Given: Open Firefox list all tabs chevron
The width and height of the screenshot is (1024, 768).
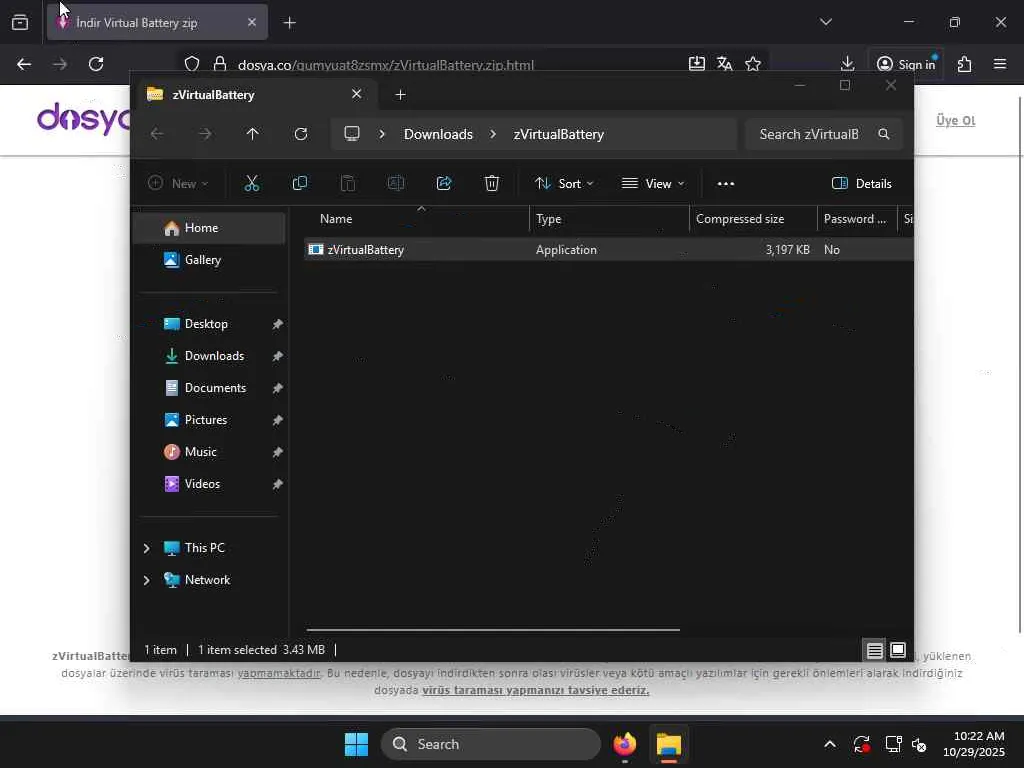Looking at the screenshot, I should click(x=826, y=22).
